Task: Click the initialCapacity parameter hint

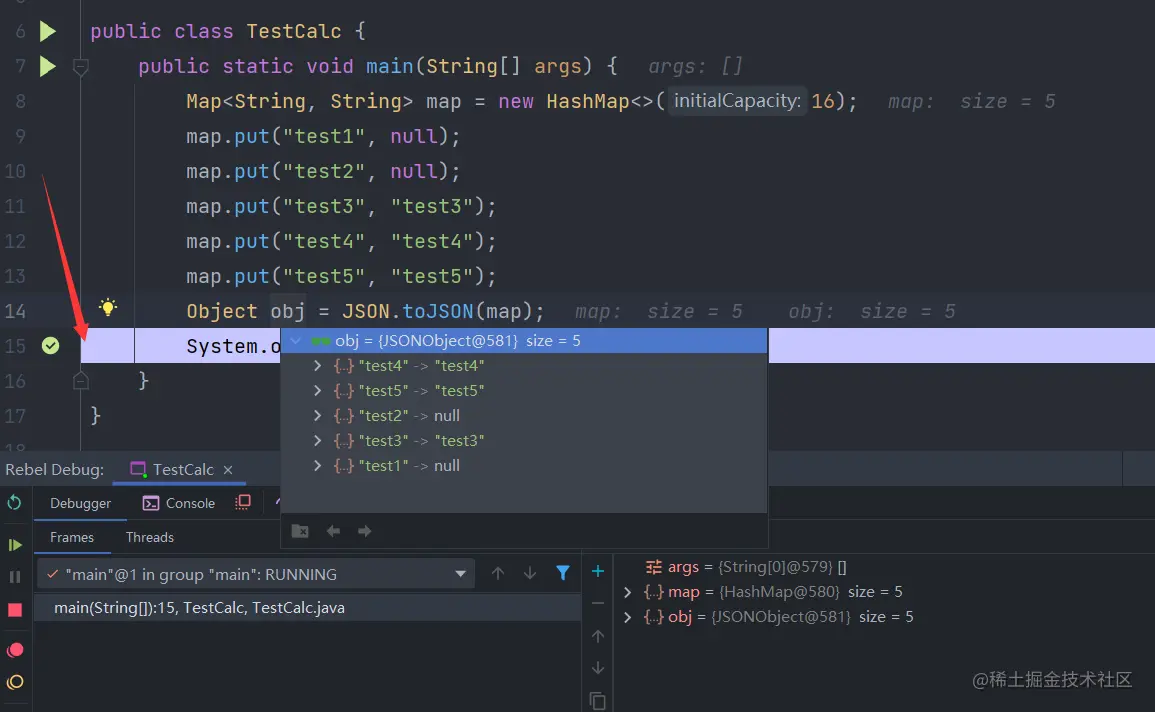Action: tap(737, 101)
